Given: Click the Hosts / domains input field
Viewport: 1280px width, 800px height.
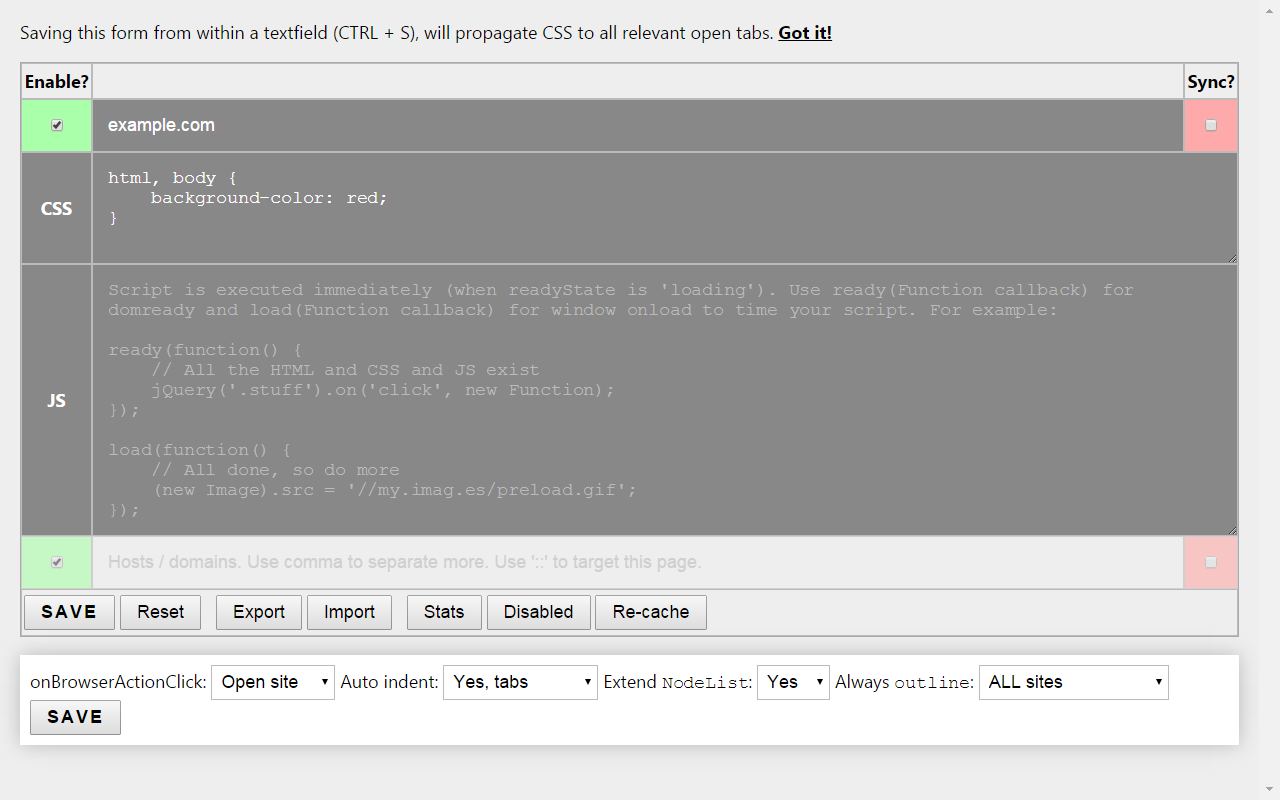Looking at the screenshot, I should pos(638,562).
